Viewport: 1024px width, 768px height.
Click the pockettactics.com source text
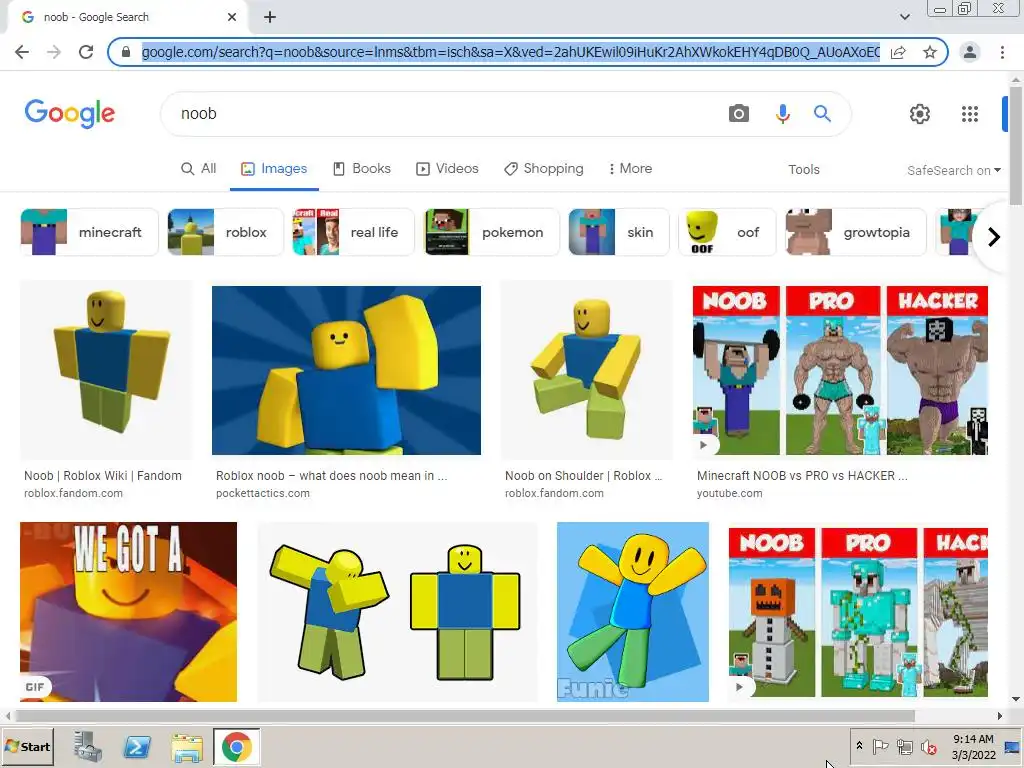pos(263,494)
